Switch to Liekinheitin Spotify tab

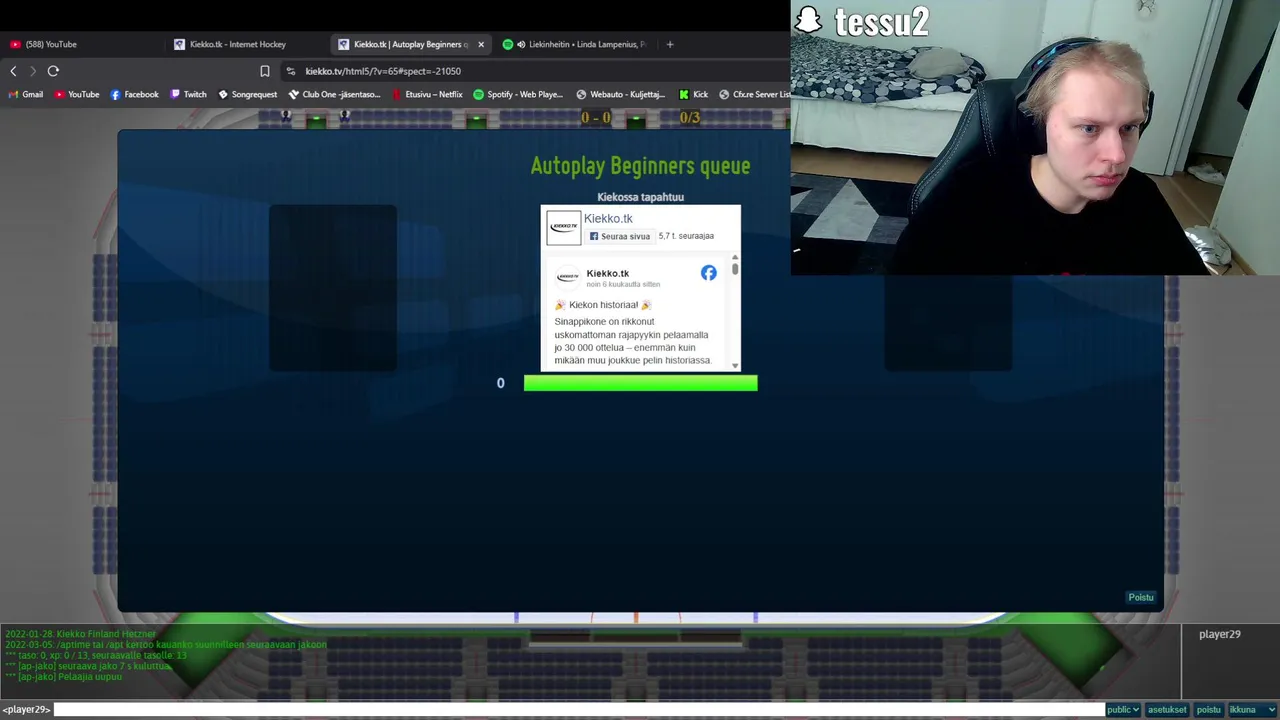click(x=575, y=44)
